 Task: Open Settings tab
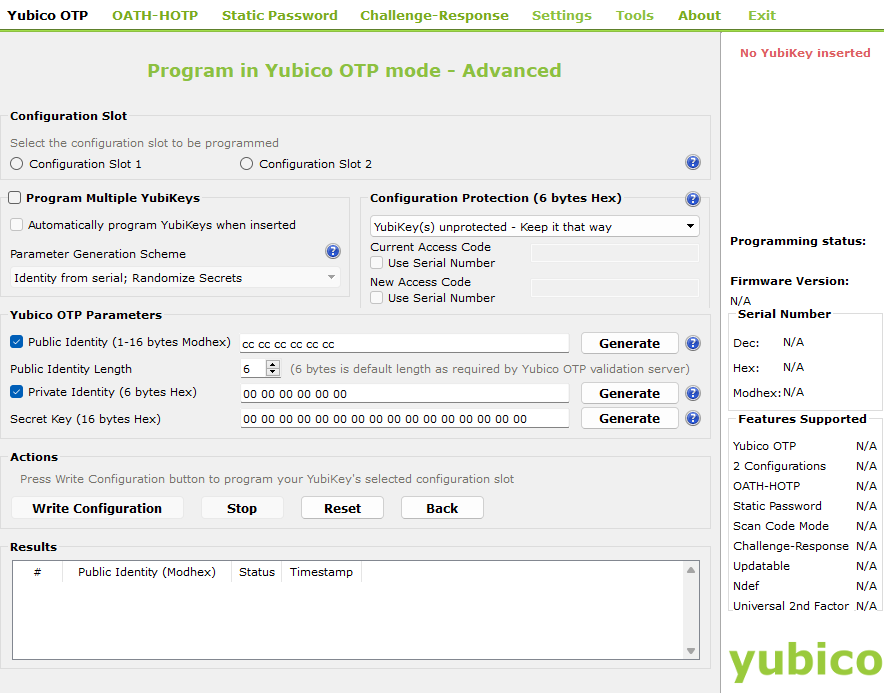[x=562, y=15]
